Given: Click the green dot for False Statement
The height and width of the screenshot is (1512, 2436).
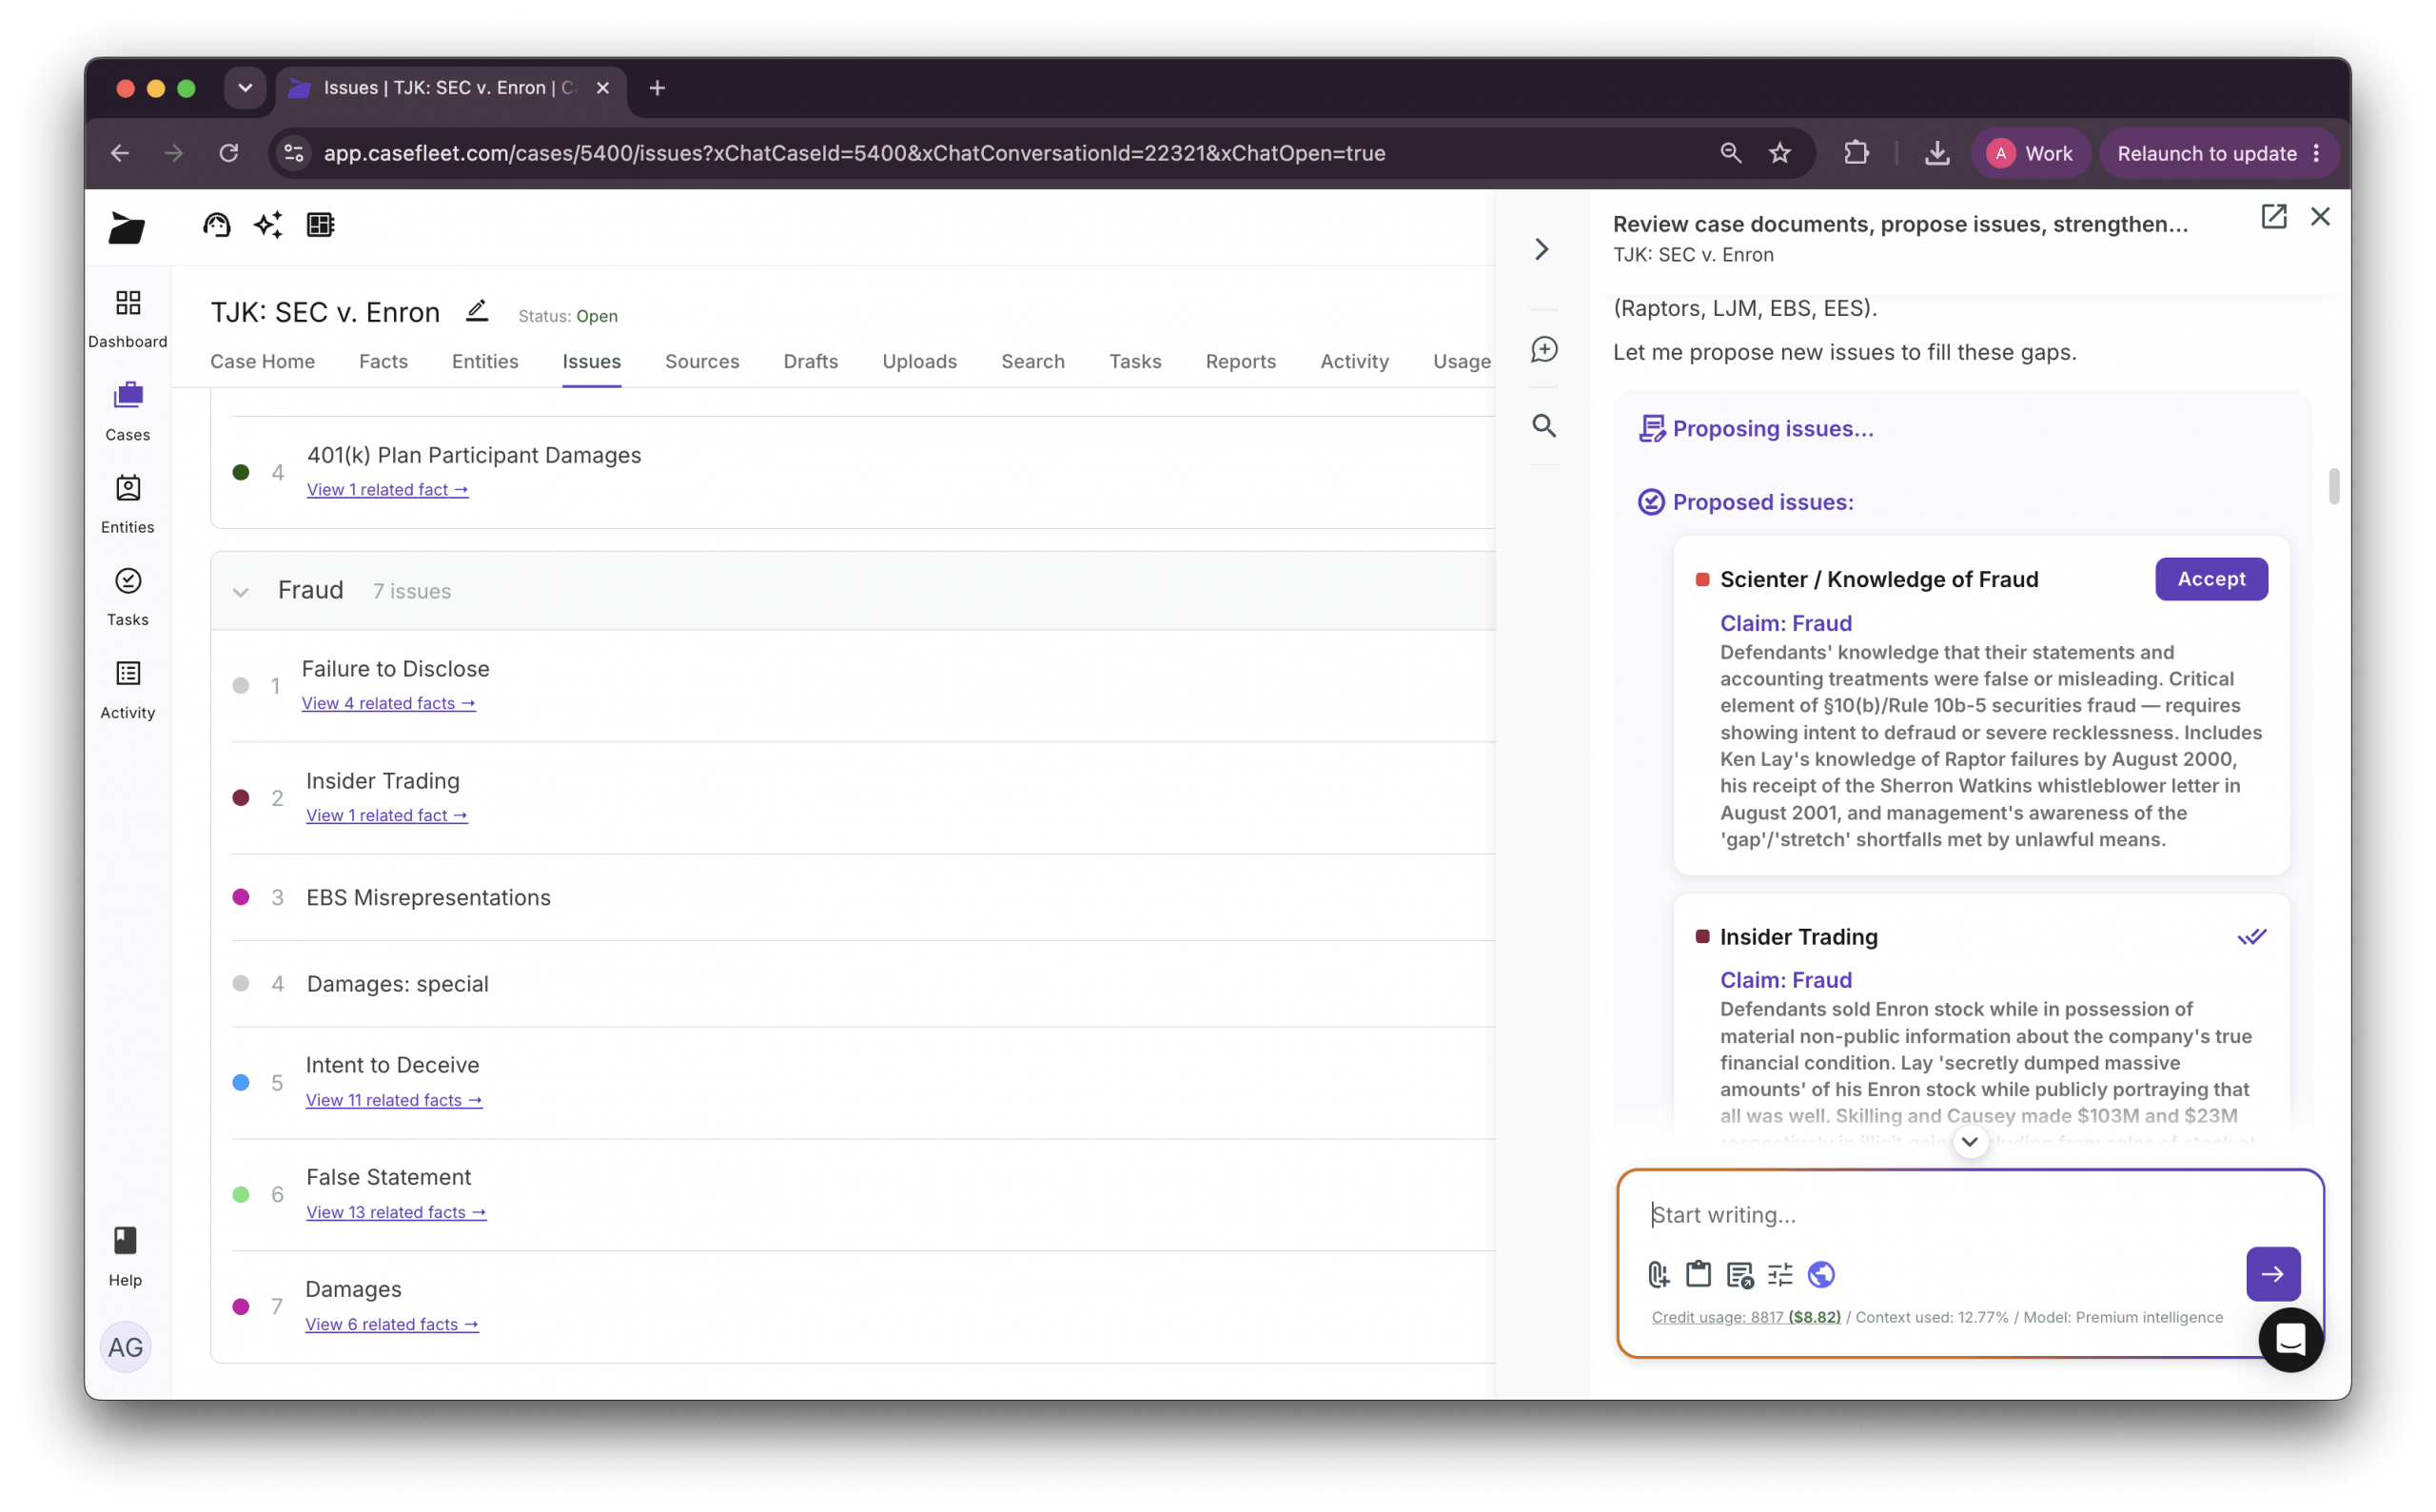Looking at the screenshot, I should point(241,1195).
